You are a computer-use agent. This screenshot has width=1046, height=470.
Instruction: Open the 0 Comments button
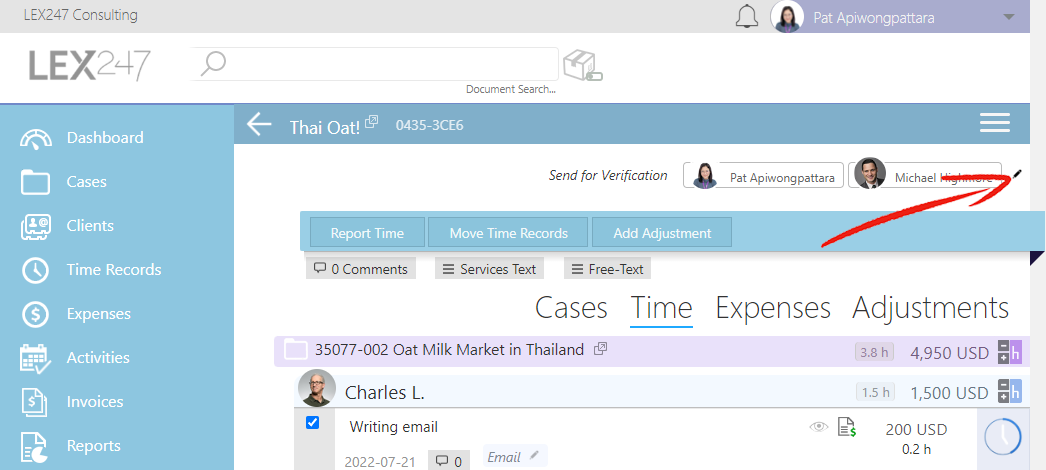(361, 269)
